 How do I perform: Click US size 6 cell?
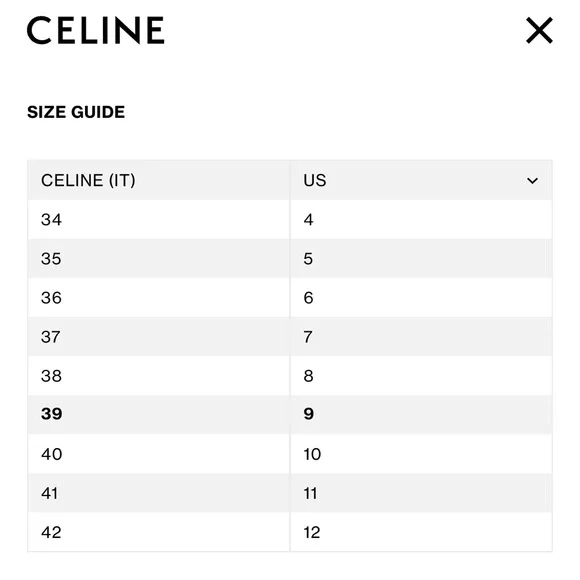point(421,298)
